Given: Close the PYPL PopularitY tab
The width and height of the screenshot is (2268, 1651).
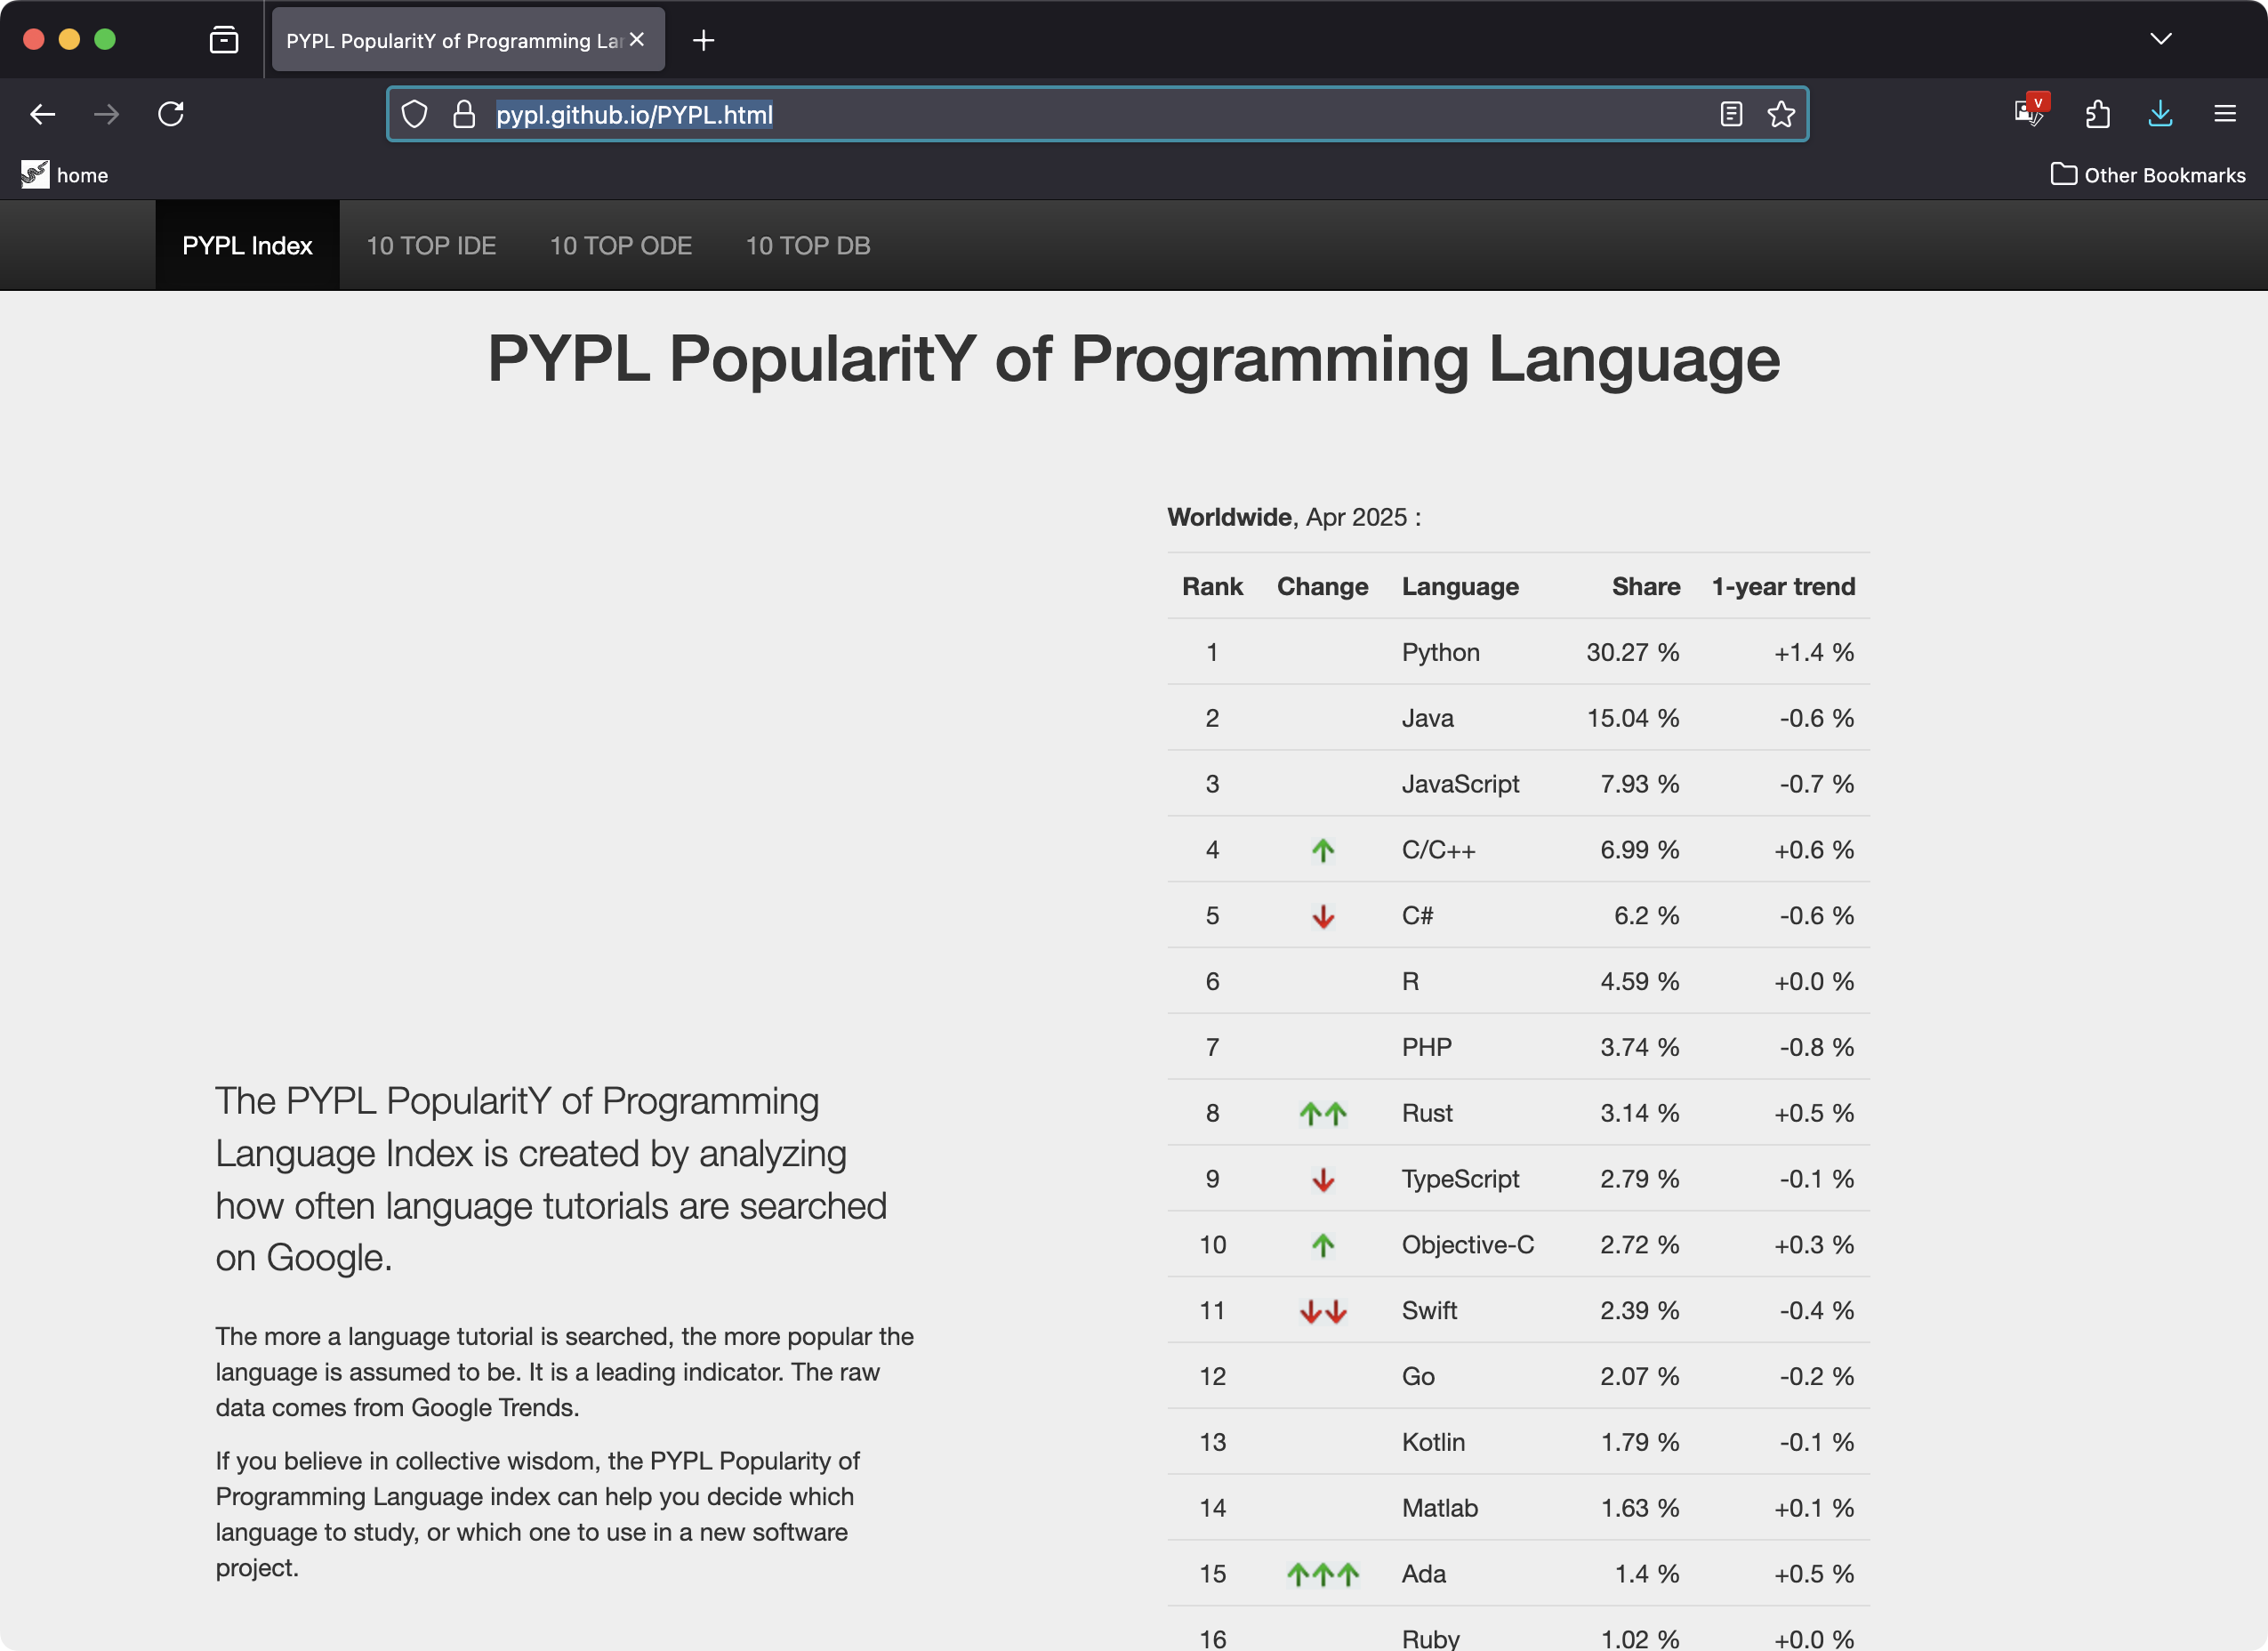Looking at the screenshot, I should pos(637,40).
